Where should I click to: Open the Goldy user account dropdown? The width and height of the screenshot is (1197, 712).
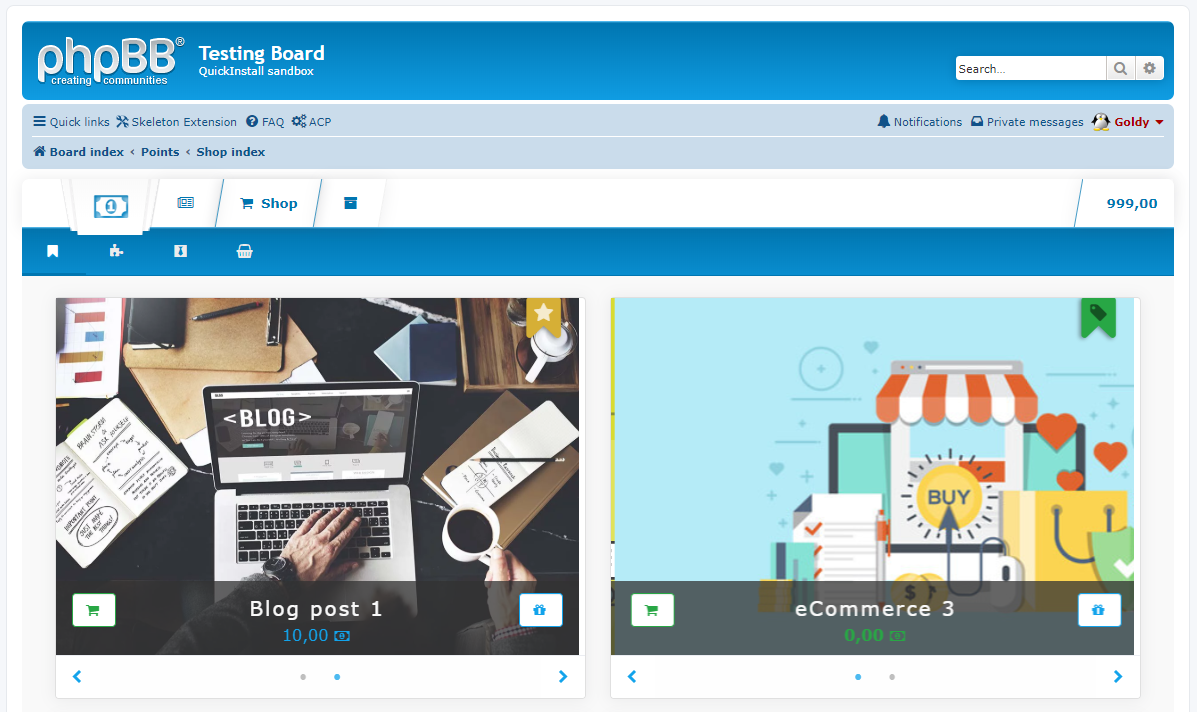pyautogui.click(x=1130, y=122)
